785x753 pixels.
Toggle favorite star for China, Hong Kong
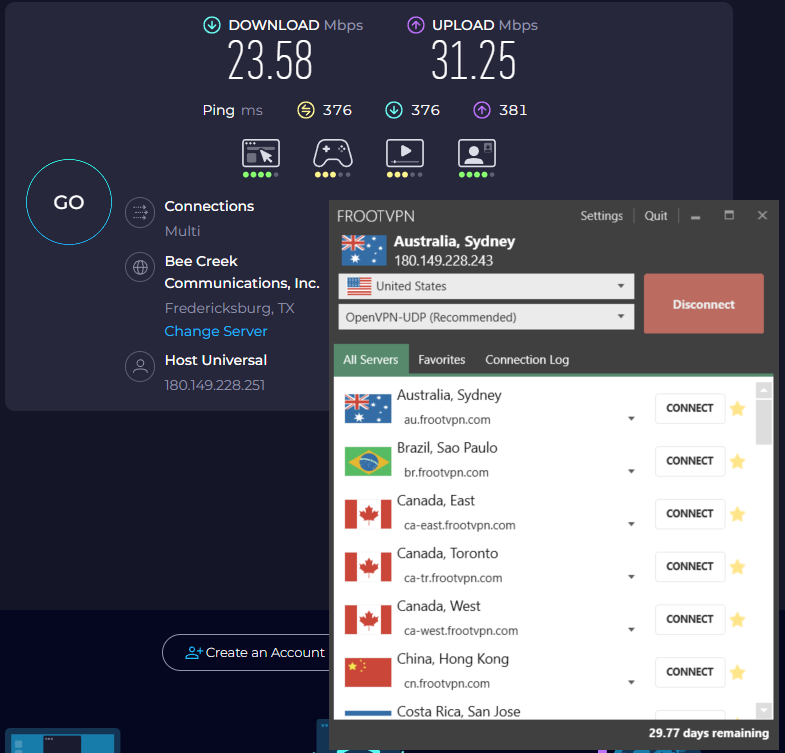point(737,672)
